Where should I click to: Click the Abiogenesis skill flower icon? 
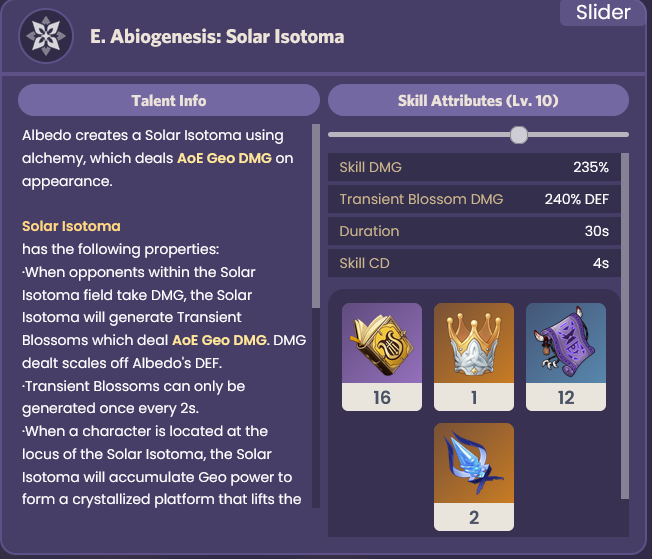tap(43, 37)
